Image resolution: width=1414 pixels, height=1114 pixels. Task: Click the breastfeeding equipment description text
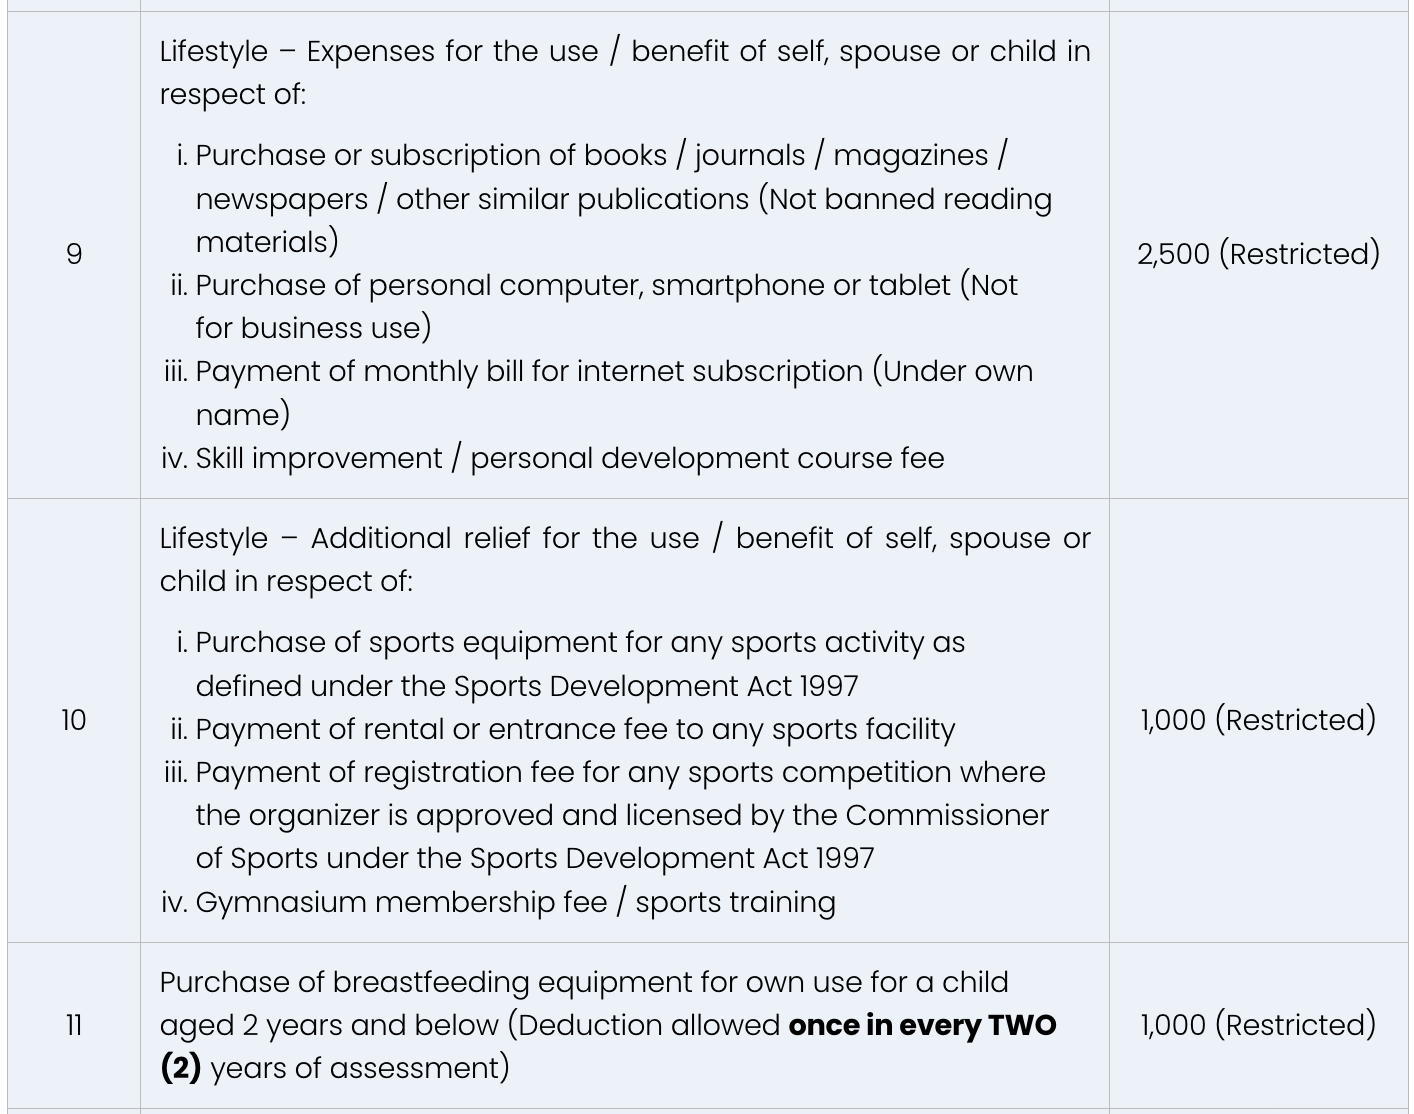[608, 1025]
